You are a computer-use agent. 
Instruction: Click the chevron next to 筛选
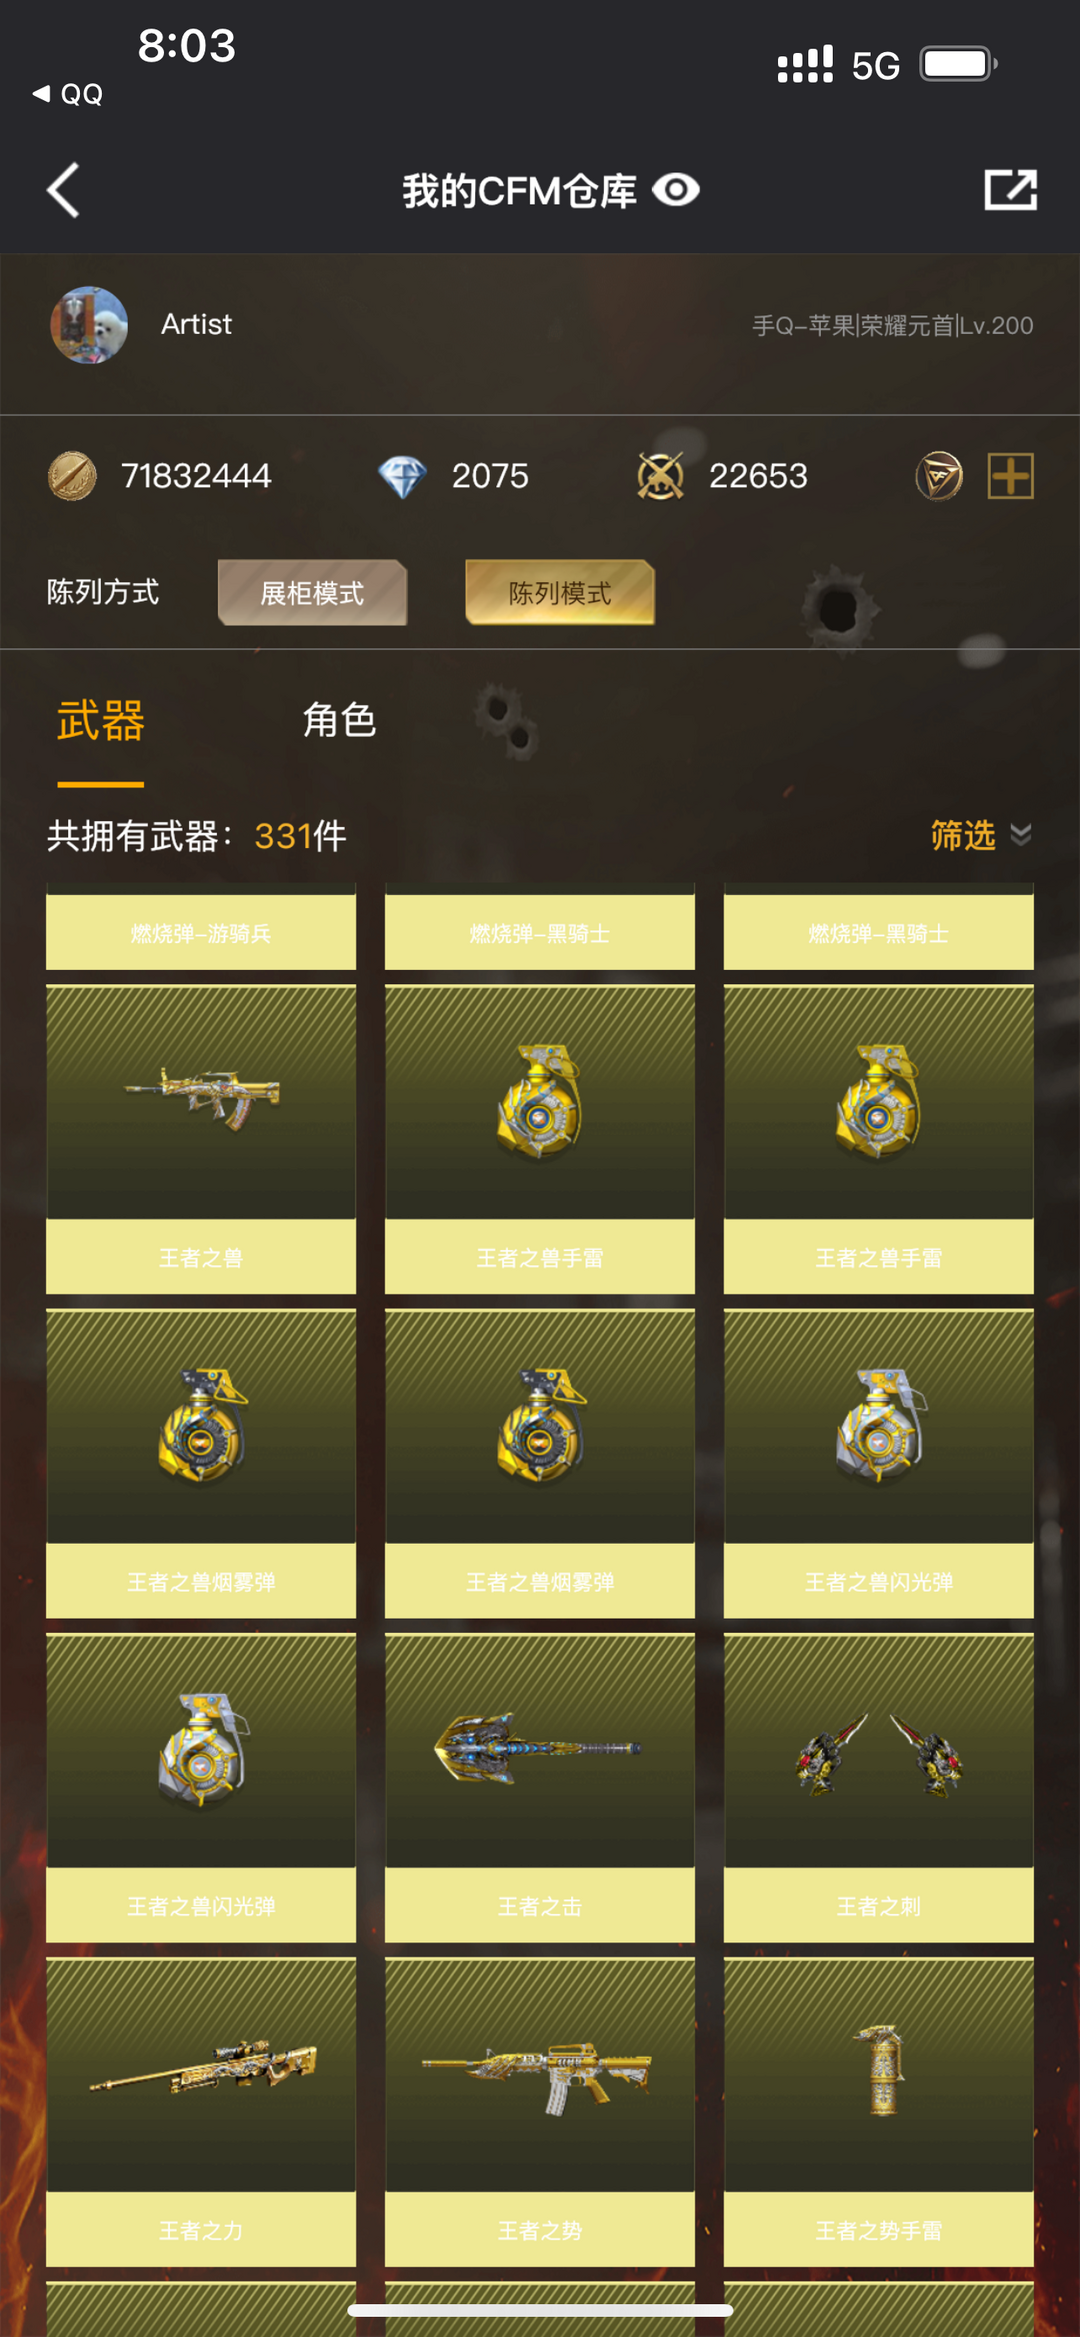click(x=1020, y=835)
